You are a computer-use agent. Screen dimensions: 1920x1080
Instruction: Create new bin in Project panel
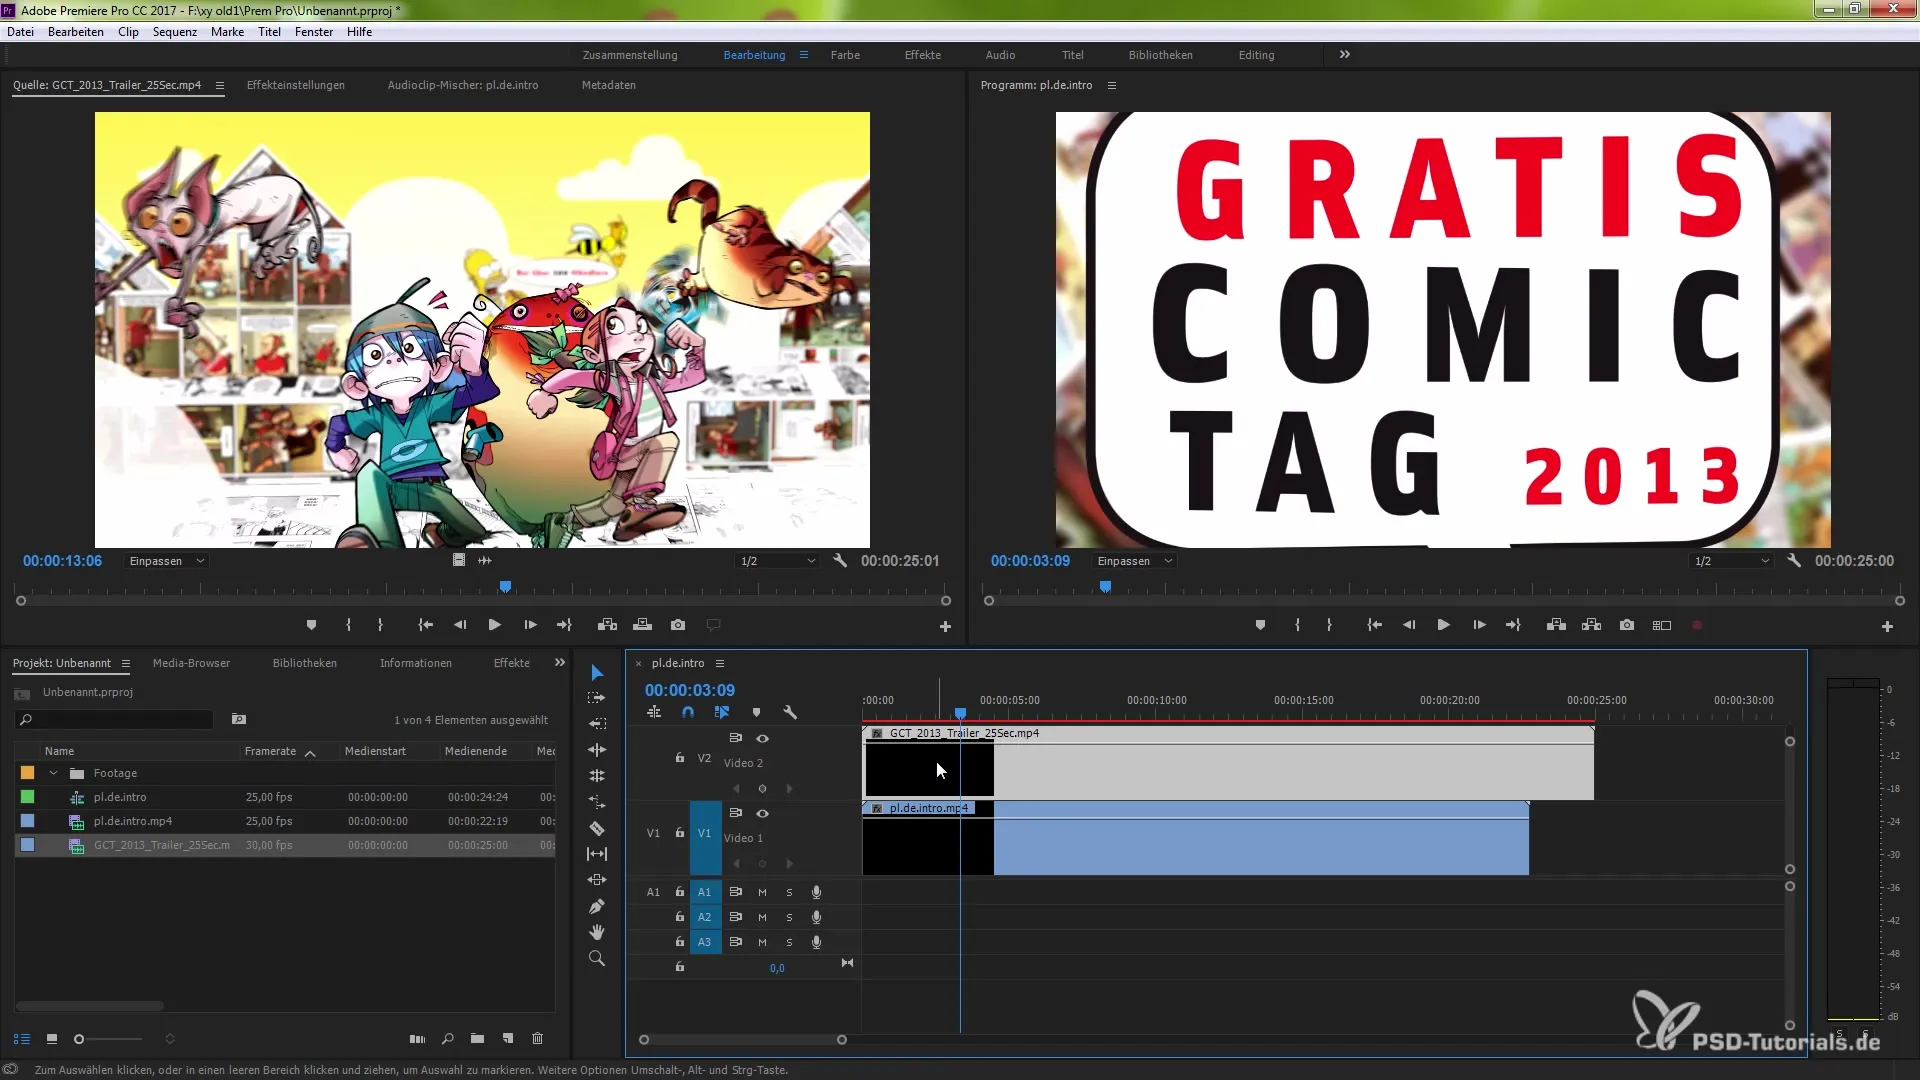[477, 1039]
